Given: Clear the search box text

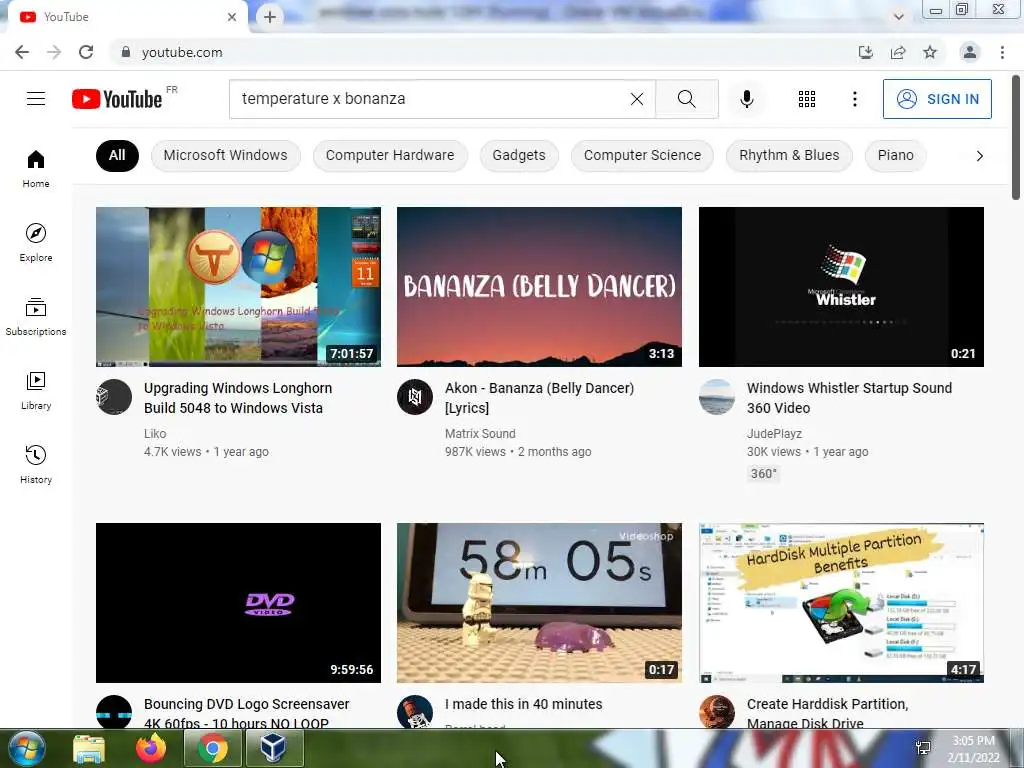Looking at the screenshot, I should (x=637, y=99).
